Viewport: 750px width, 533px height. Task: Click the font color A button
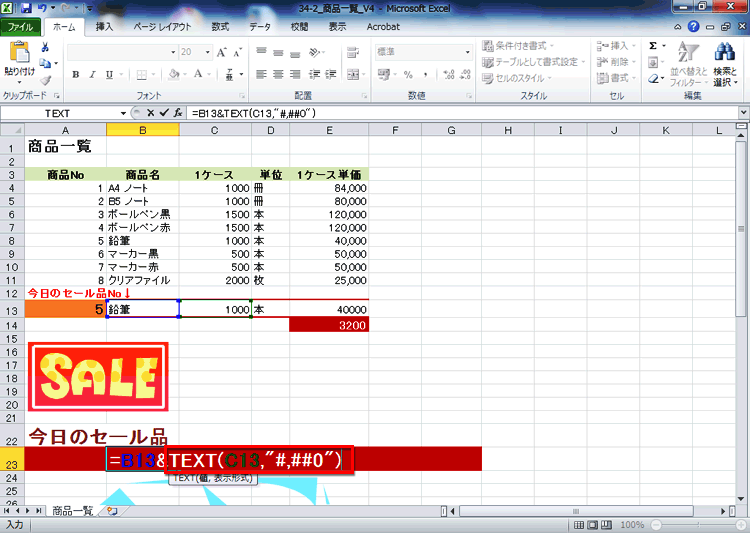click(198, 74)
